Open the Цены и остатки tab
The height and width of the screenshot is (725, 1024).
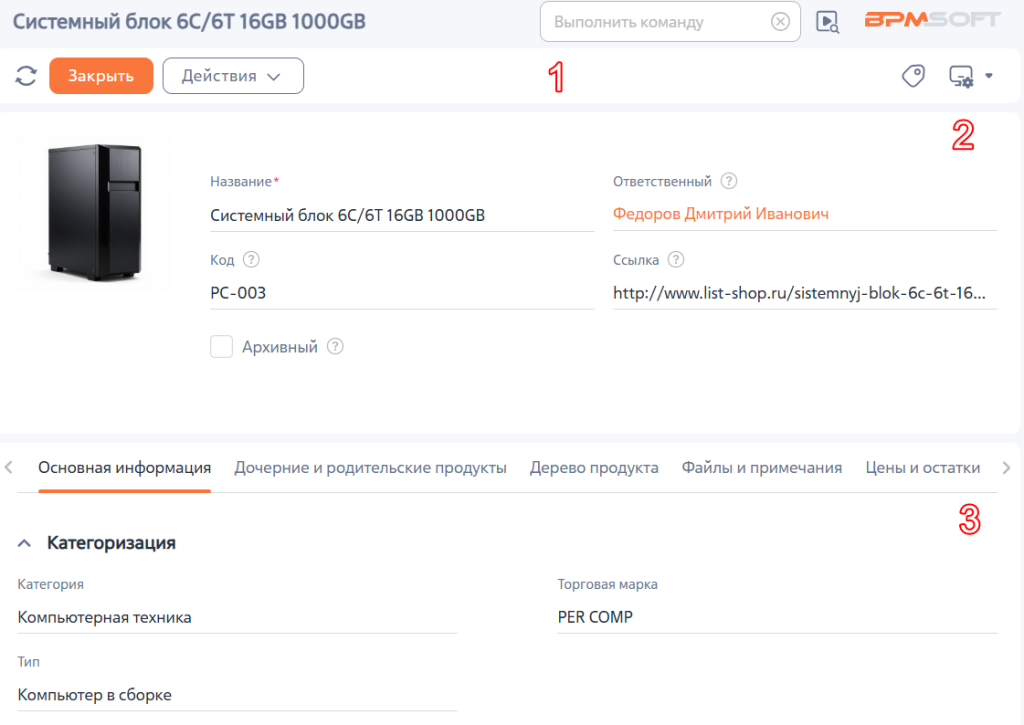[923, 468]
